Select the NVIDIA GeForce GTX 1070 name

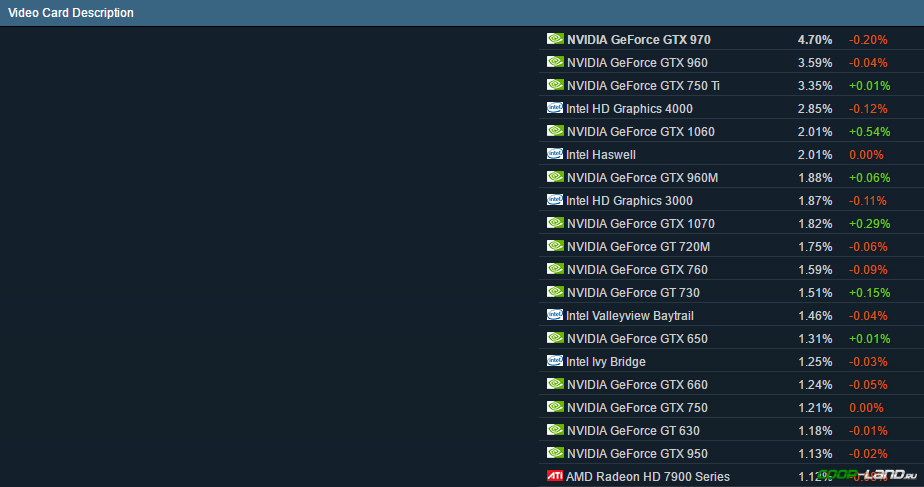641,224
